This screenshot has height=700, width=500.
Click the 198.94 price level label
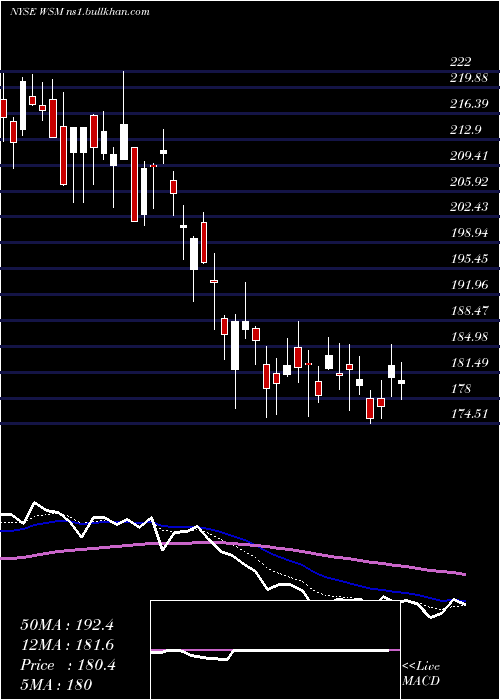coord(469,233)
